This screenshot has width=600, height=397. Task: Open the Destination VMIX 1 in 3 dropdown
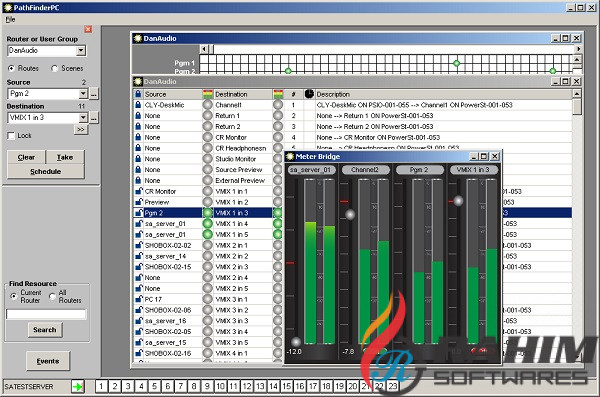tap(83, 118)
